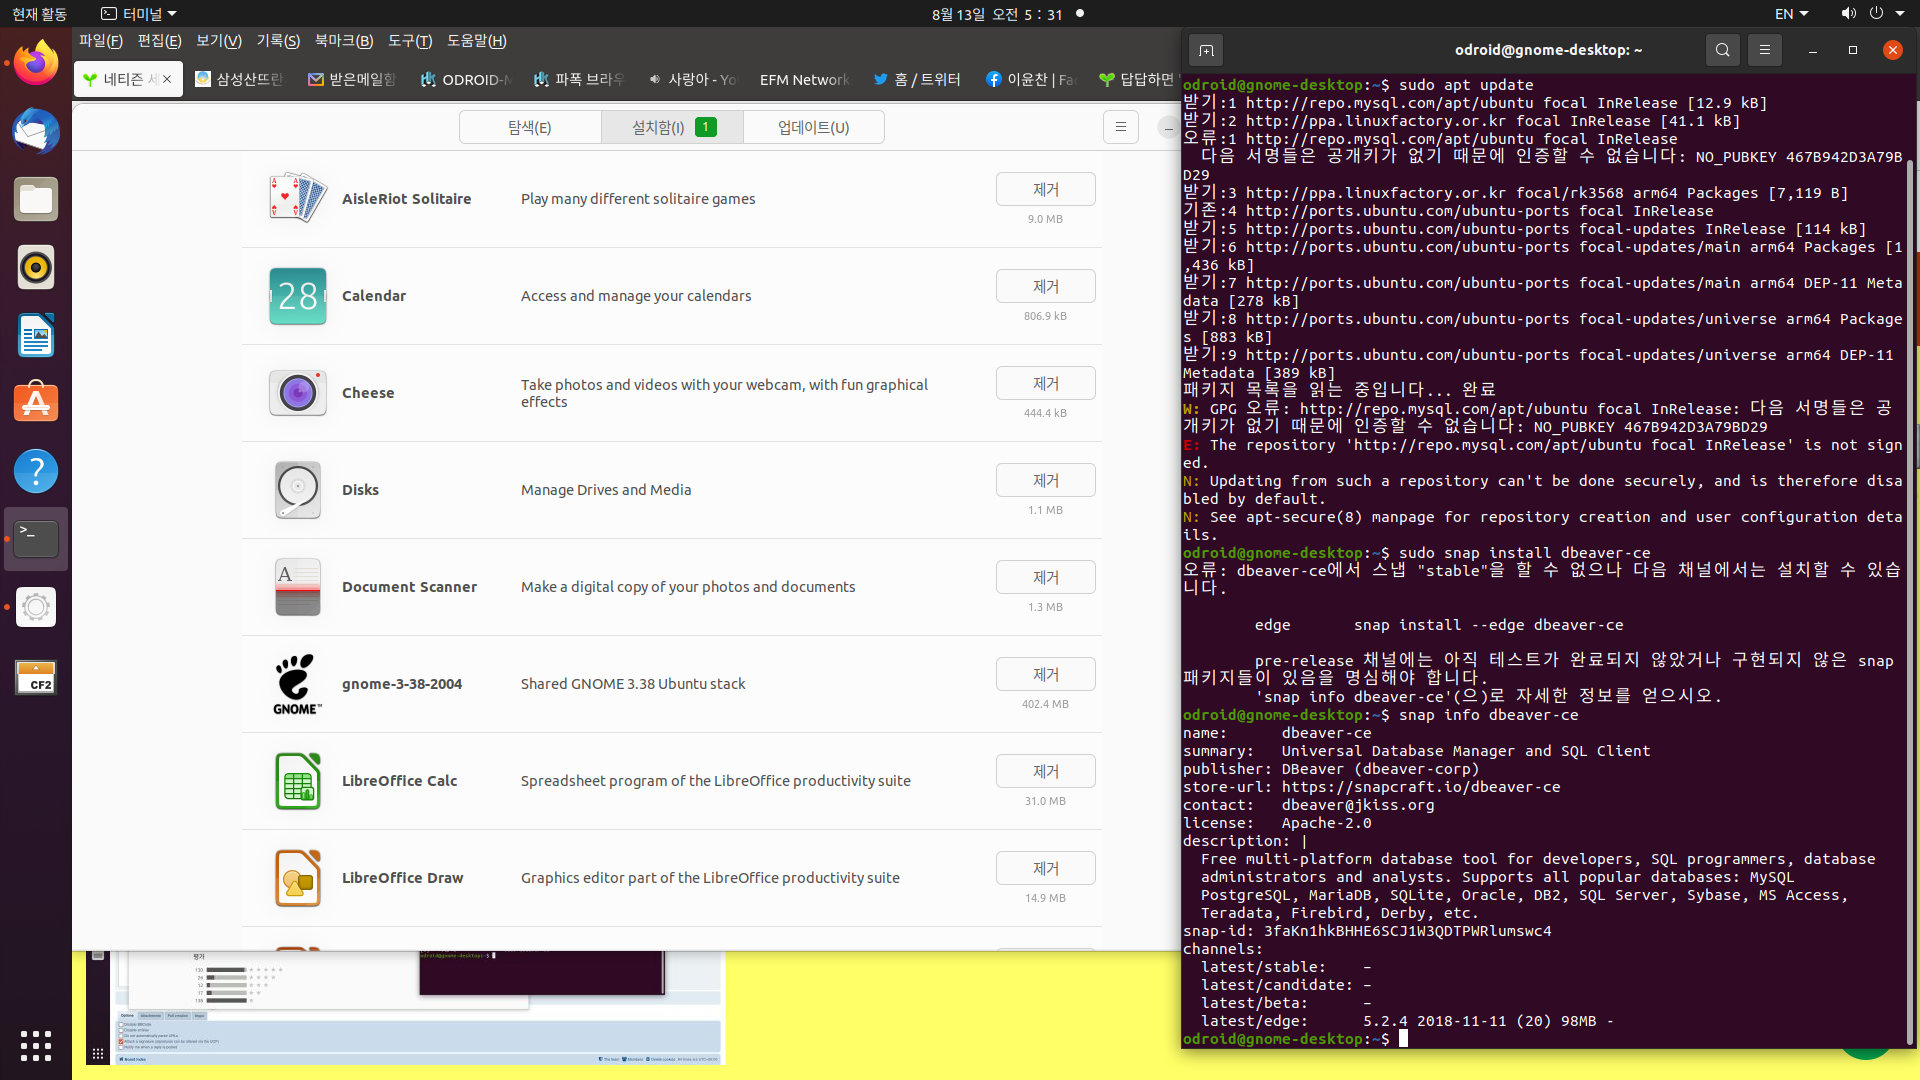
Task: Open the power system menu arrow
Action: point(1901,14)
